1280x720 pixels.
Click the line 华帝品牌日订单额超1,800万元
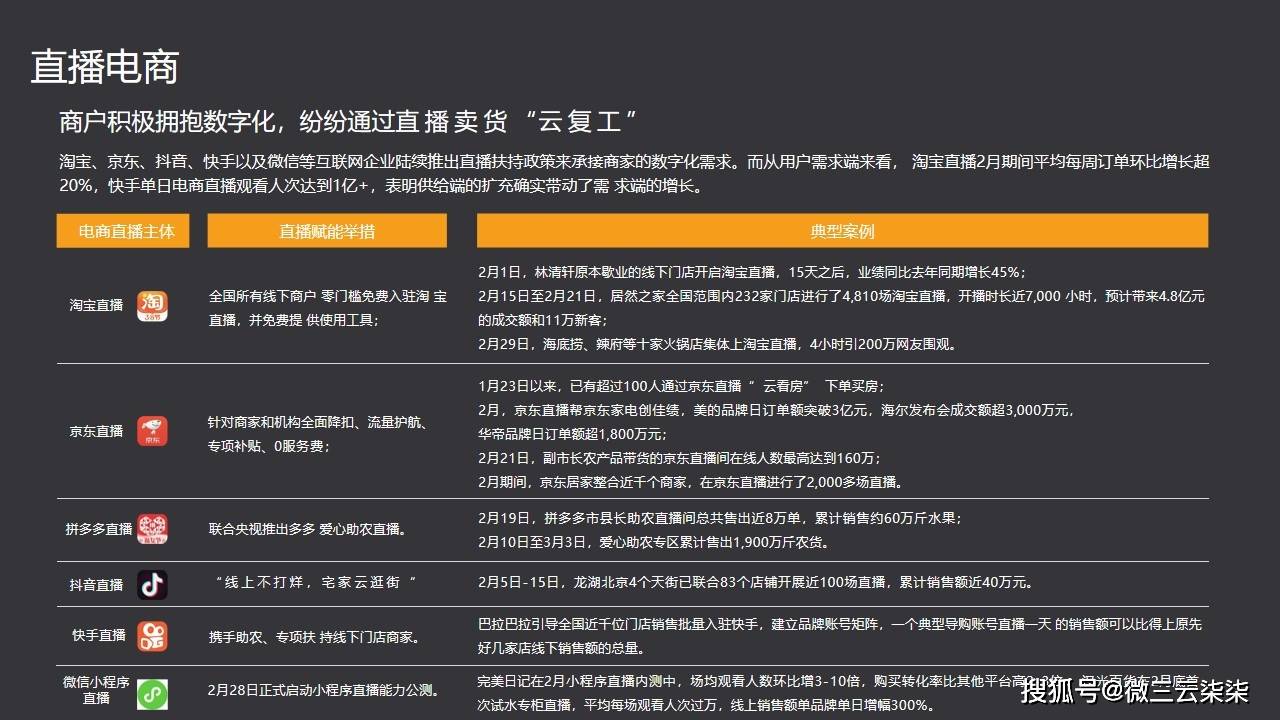tap(572, 435)
